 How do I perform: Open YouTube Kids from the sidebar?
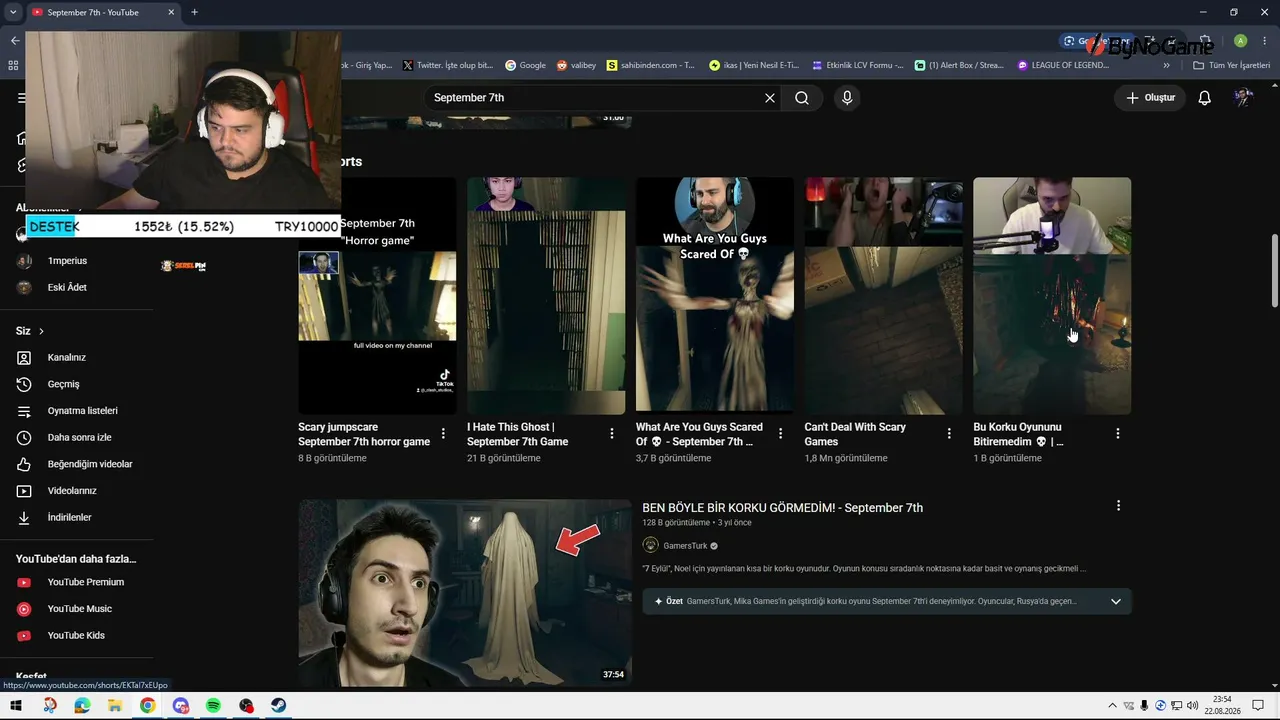pos(76,635)
